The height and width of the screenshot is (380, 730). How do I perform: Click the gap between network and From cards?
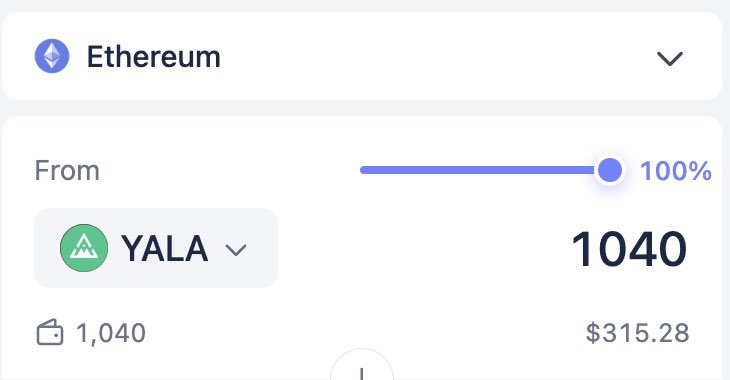[x=362, y=108]
